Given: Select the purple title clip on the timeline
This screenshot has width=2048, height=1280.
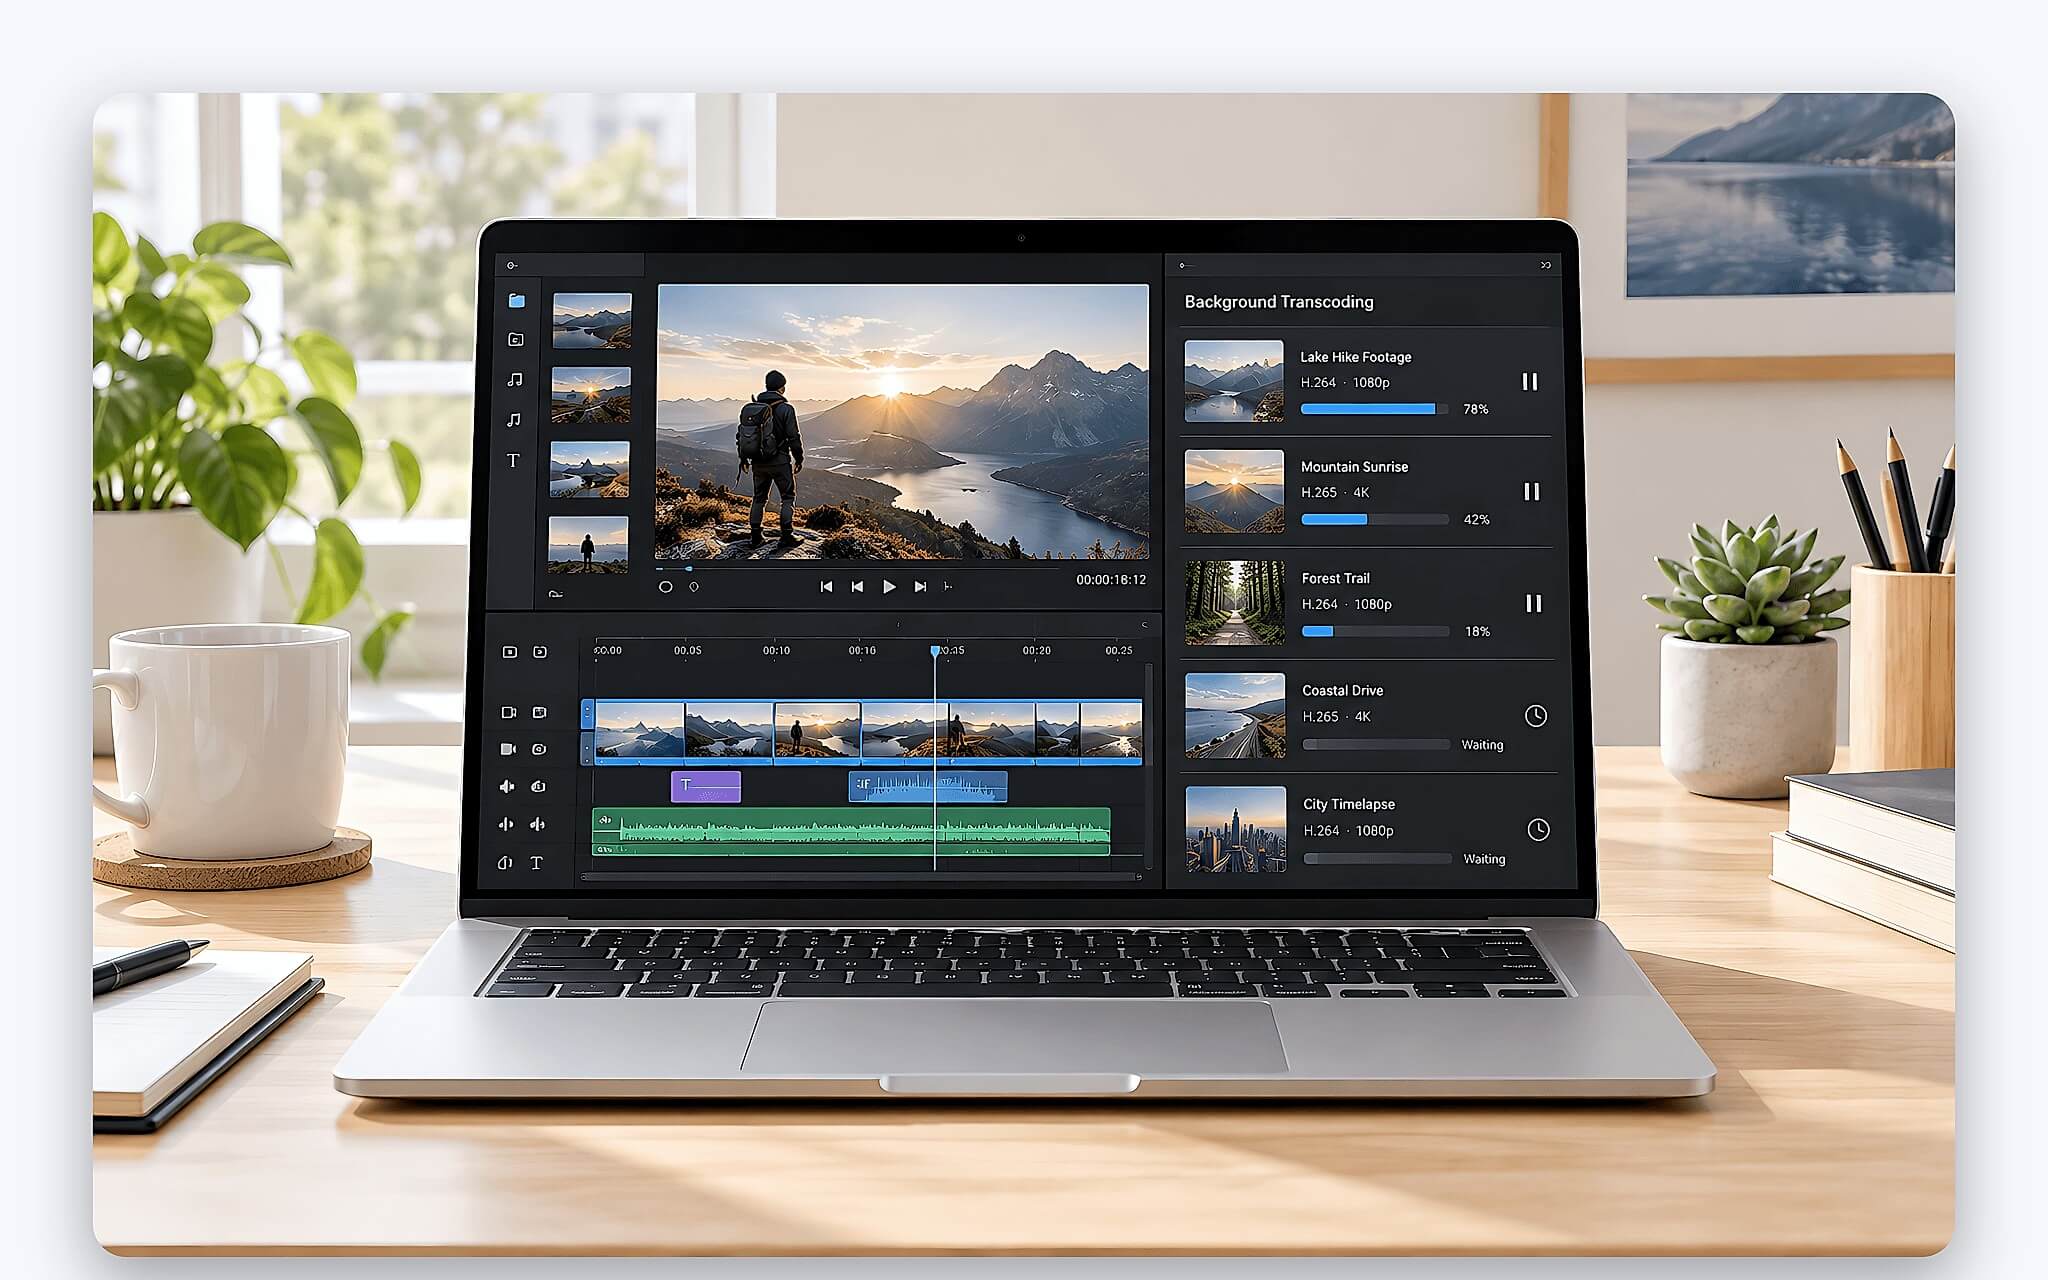Looking at the screenshot, I should click(706, 787).
